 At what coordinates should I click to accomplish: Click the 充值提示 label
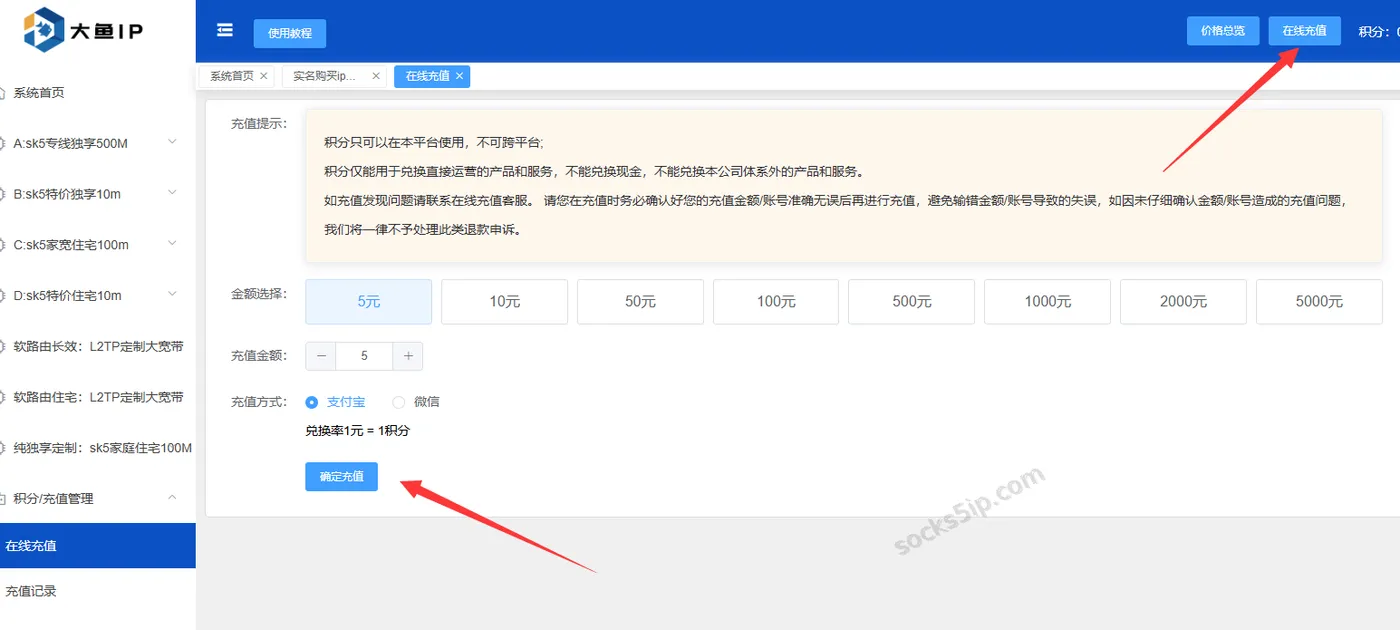click(259, 124)
